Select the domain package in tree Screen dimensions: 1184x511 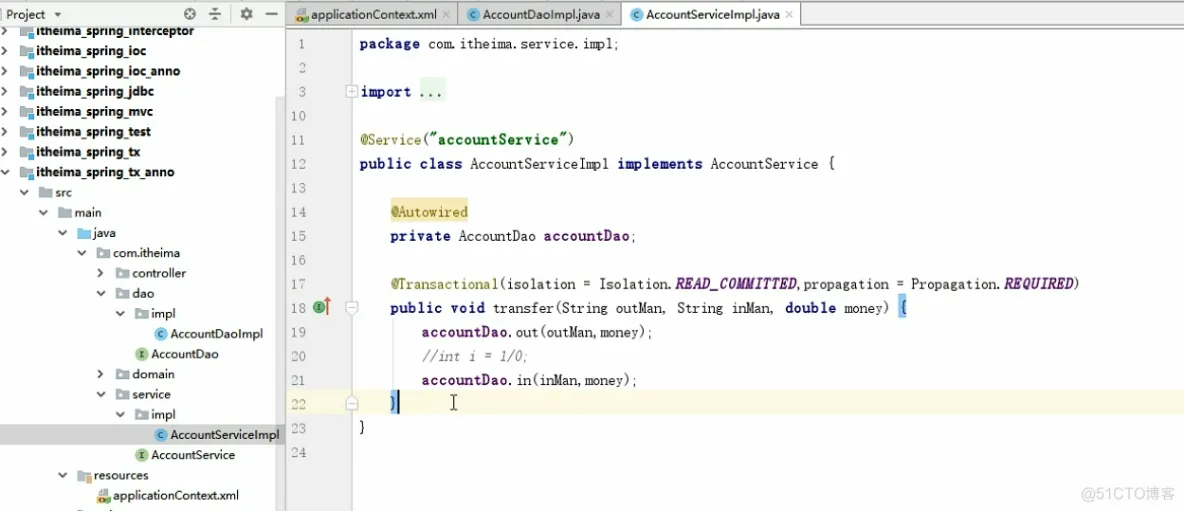[x=153, y=374]
